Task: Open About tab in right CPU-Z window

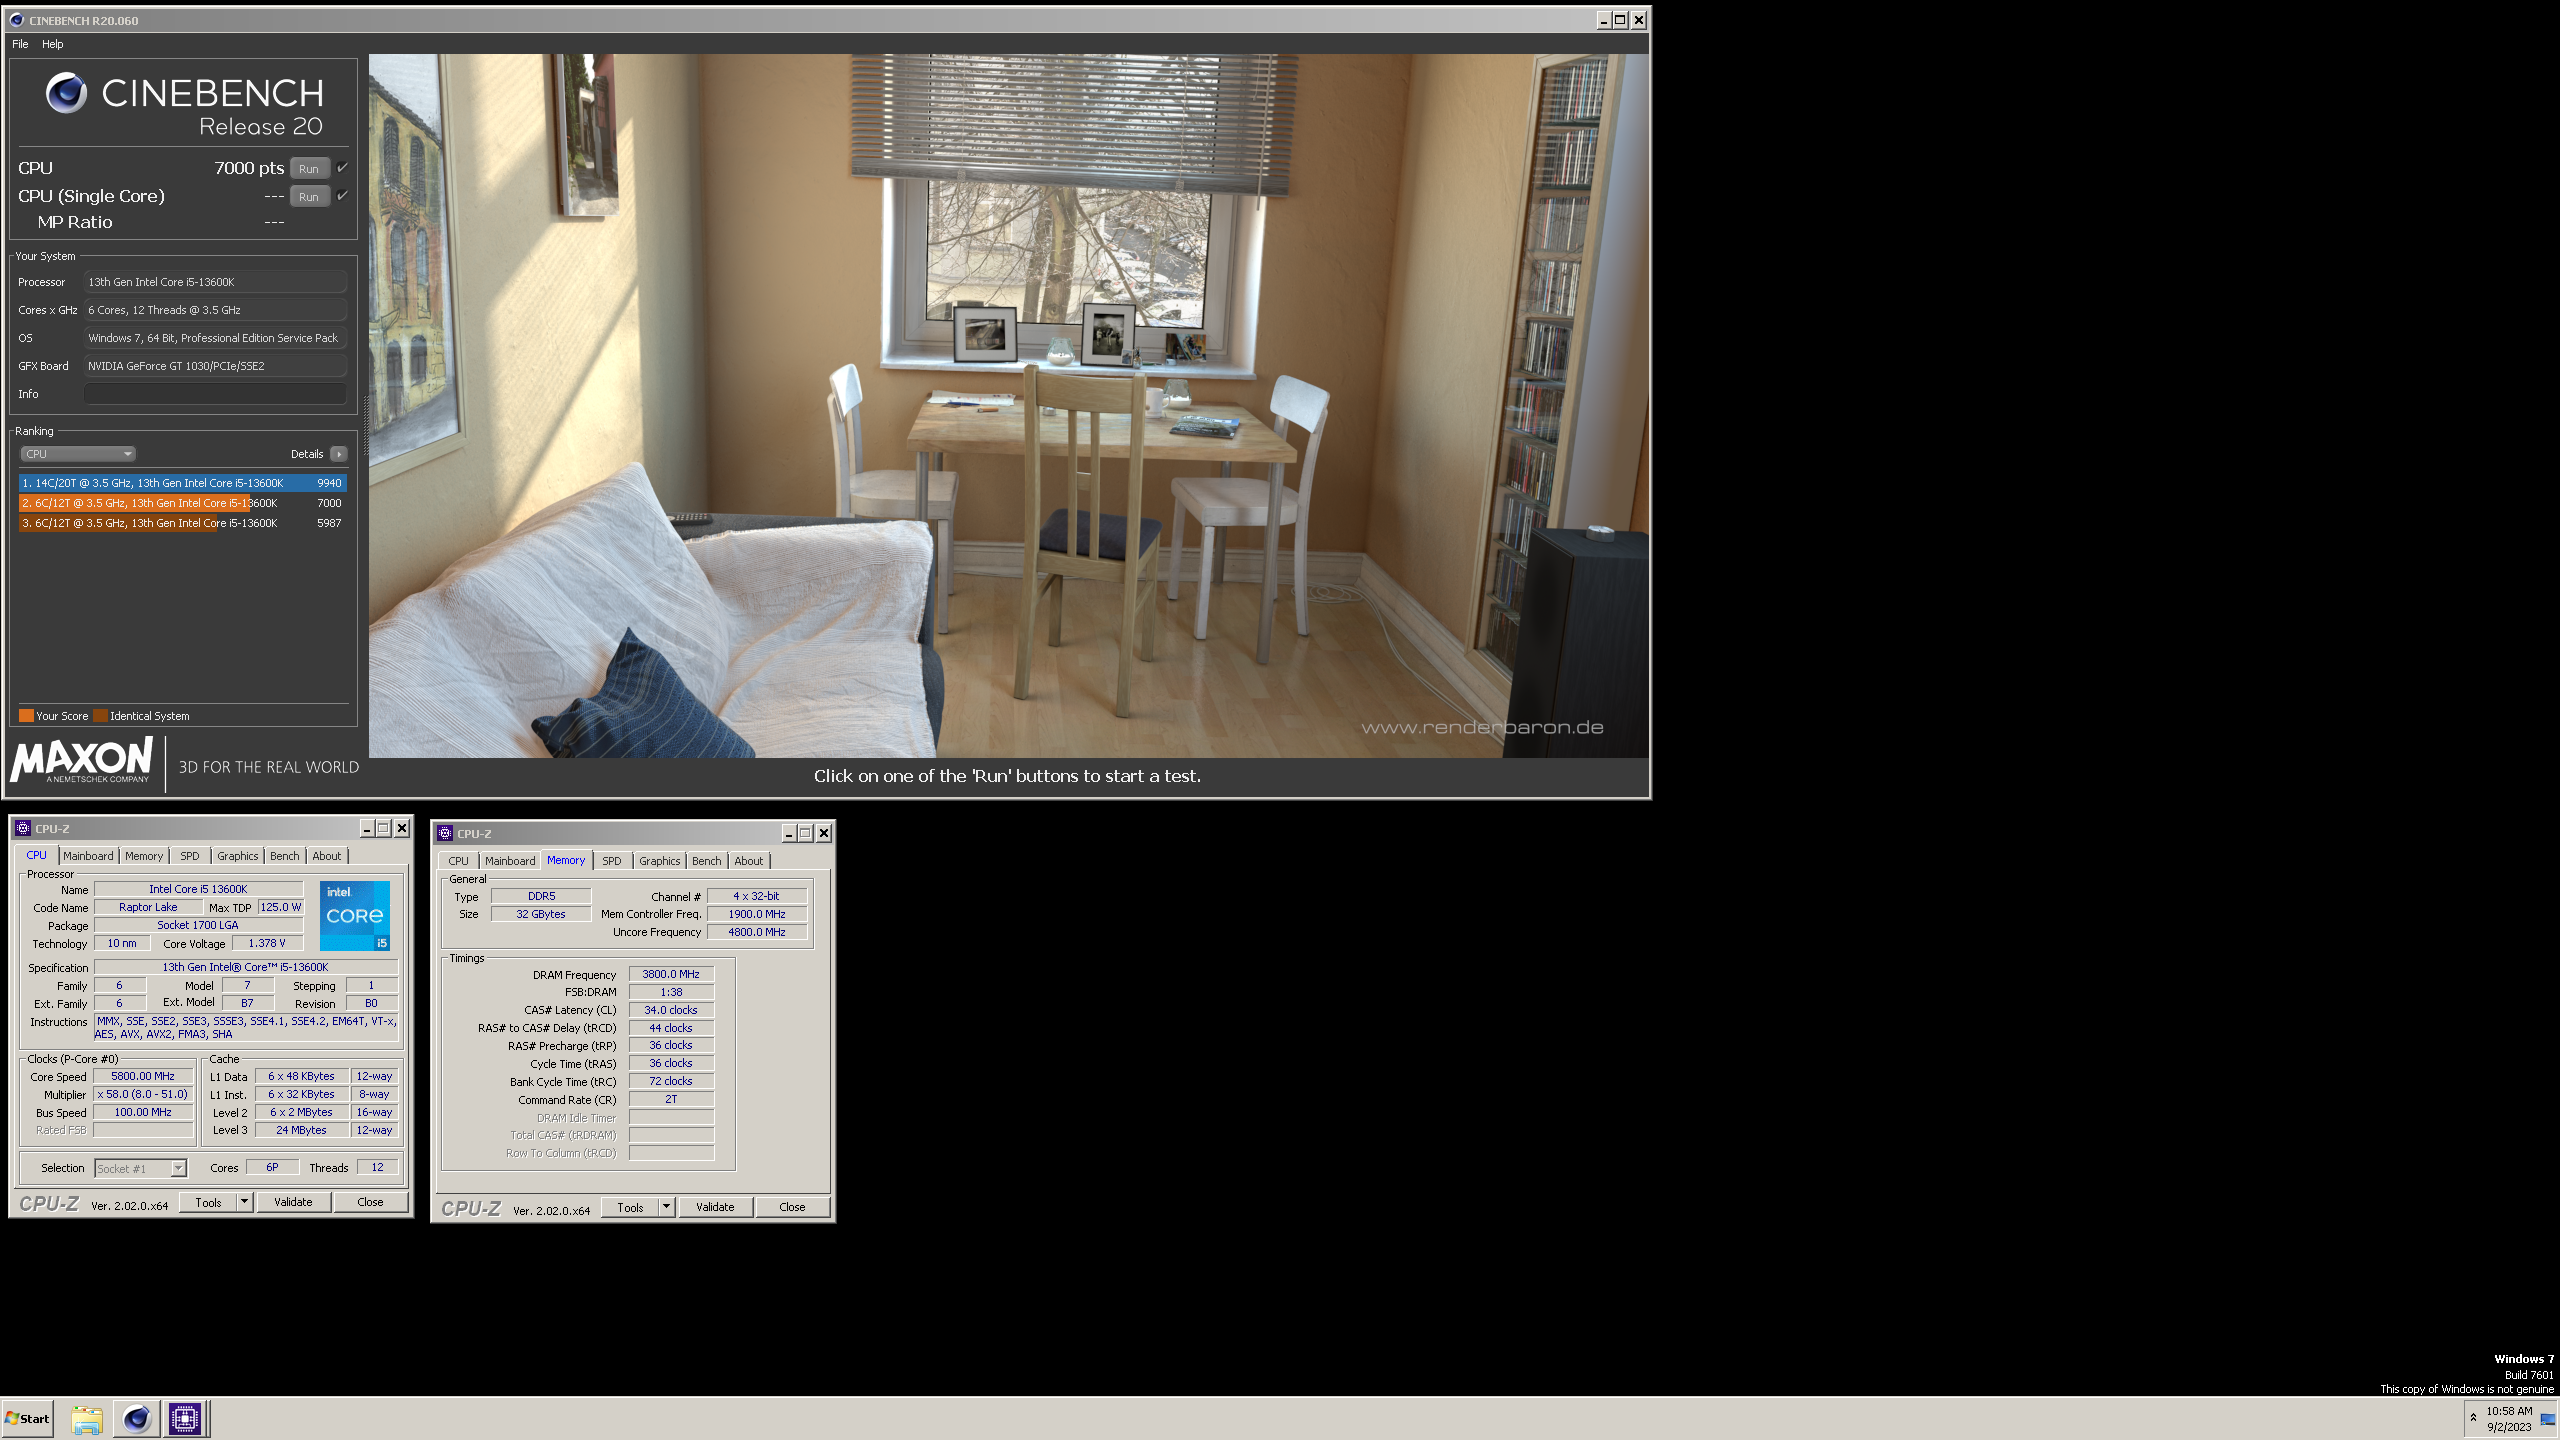Action: coord(749,861)
